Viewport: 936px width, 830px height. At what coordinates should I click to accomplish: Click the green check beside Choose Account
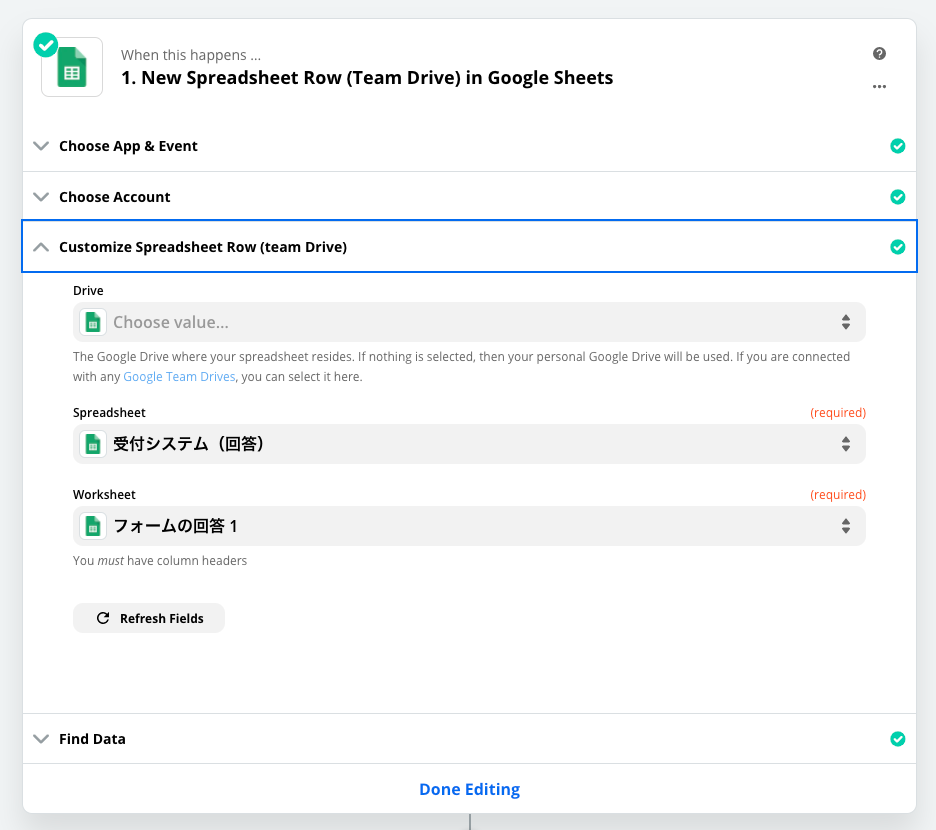(x=898, y=197)
